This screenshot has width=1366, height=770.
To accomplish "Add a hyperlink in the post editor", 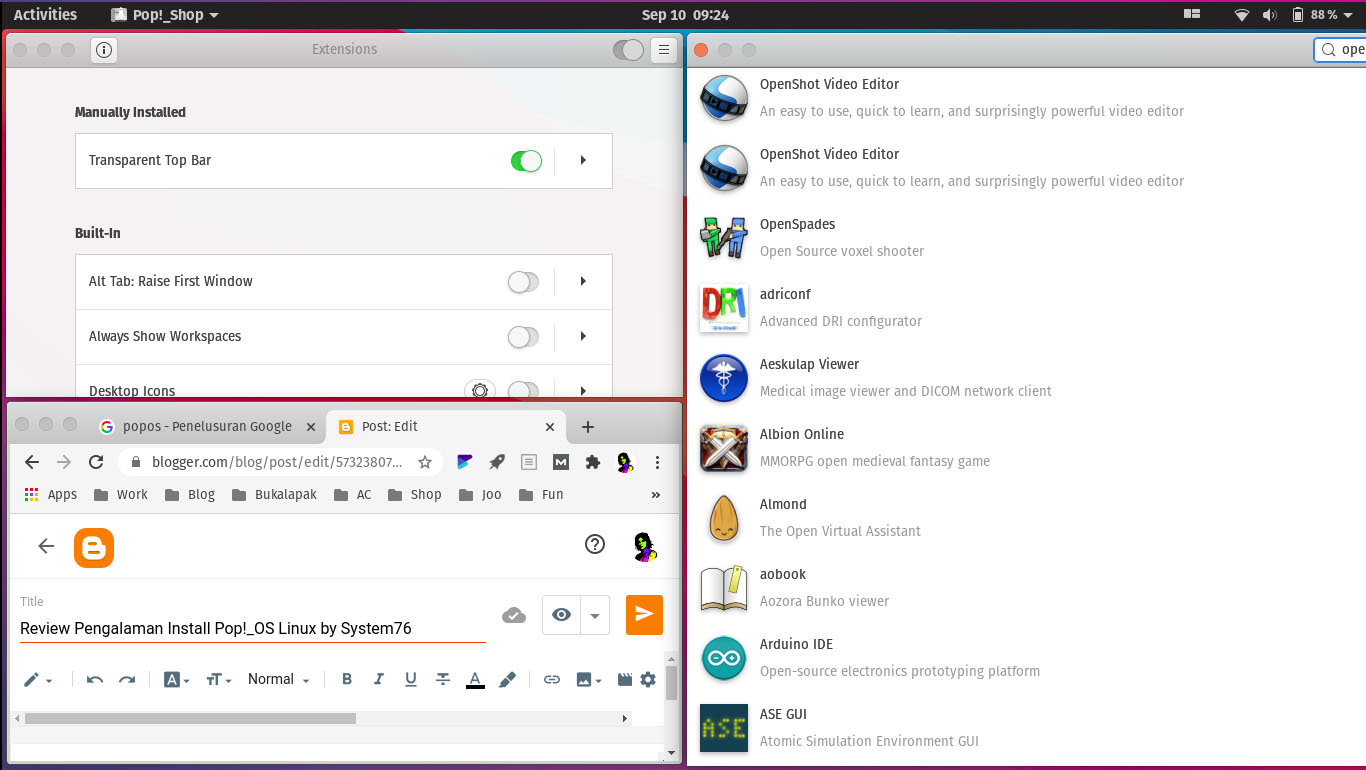I will (x=551, y=679).
